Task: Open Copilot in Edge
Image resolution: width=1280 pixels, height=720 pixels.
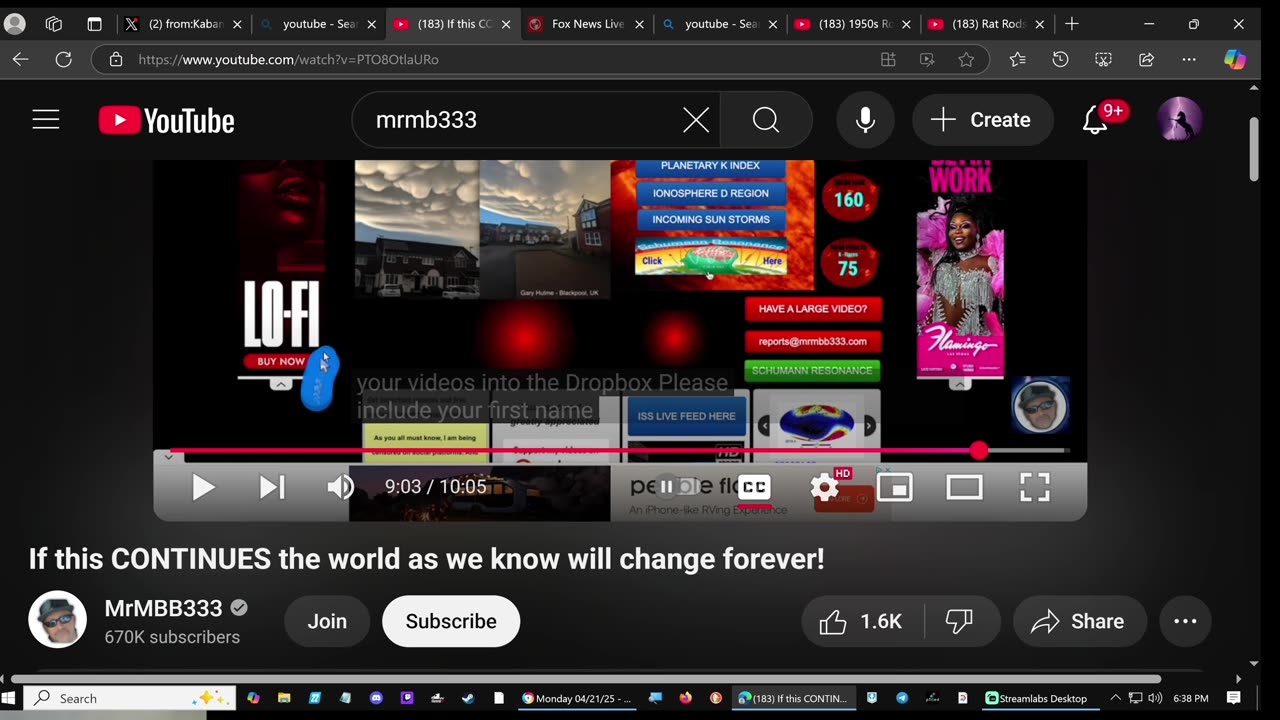Action: tap(1235, 60)
